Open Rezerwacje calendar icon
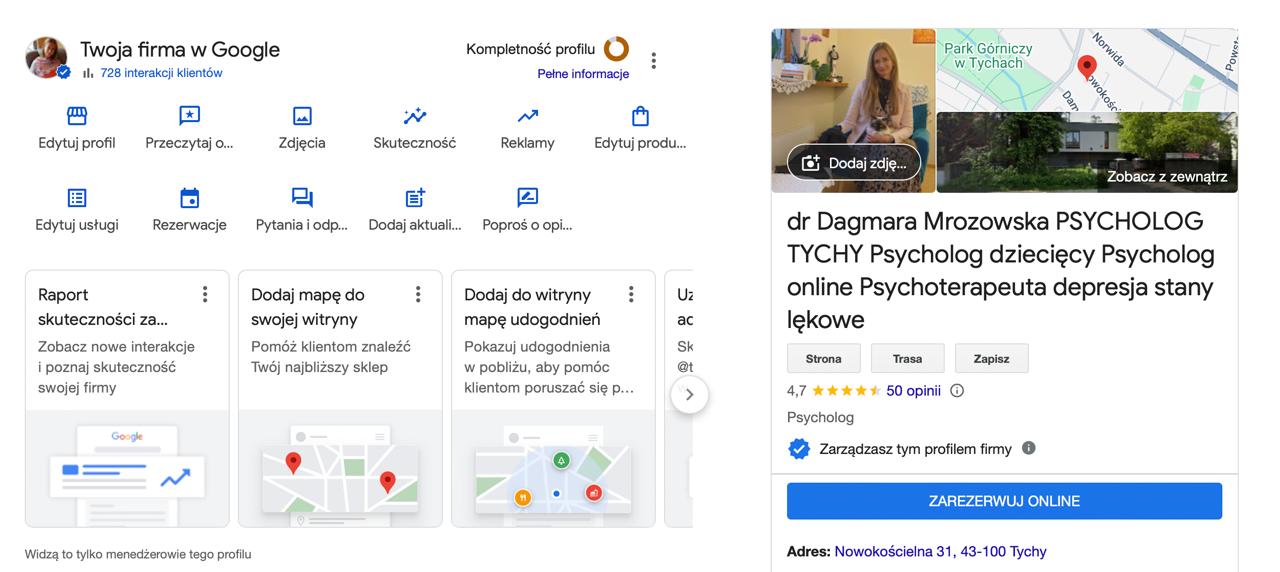The width and height of the screenshot is (1280, 572). point(189,198)
